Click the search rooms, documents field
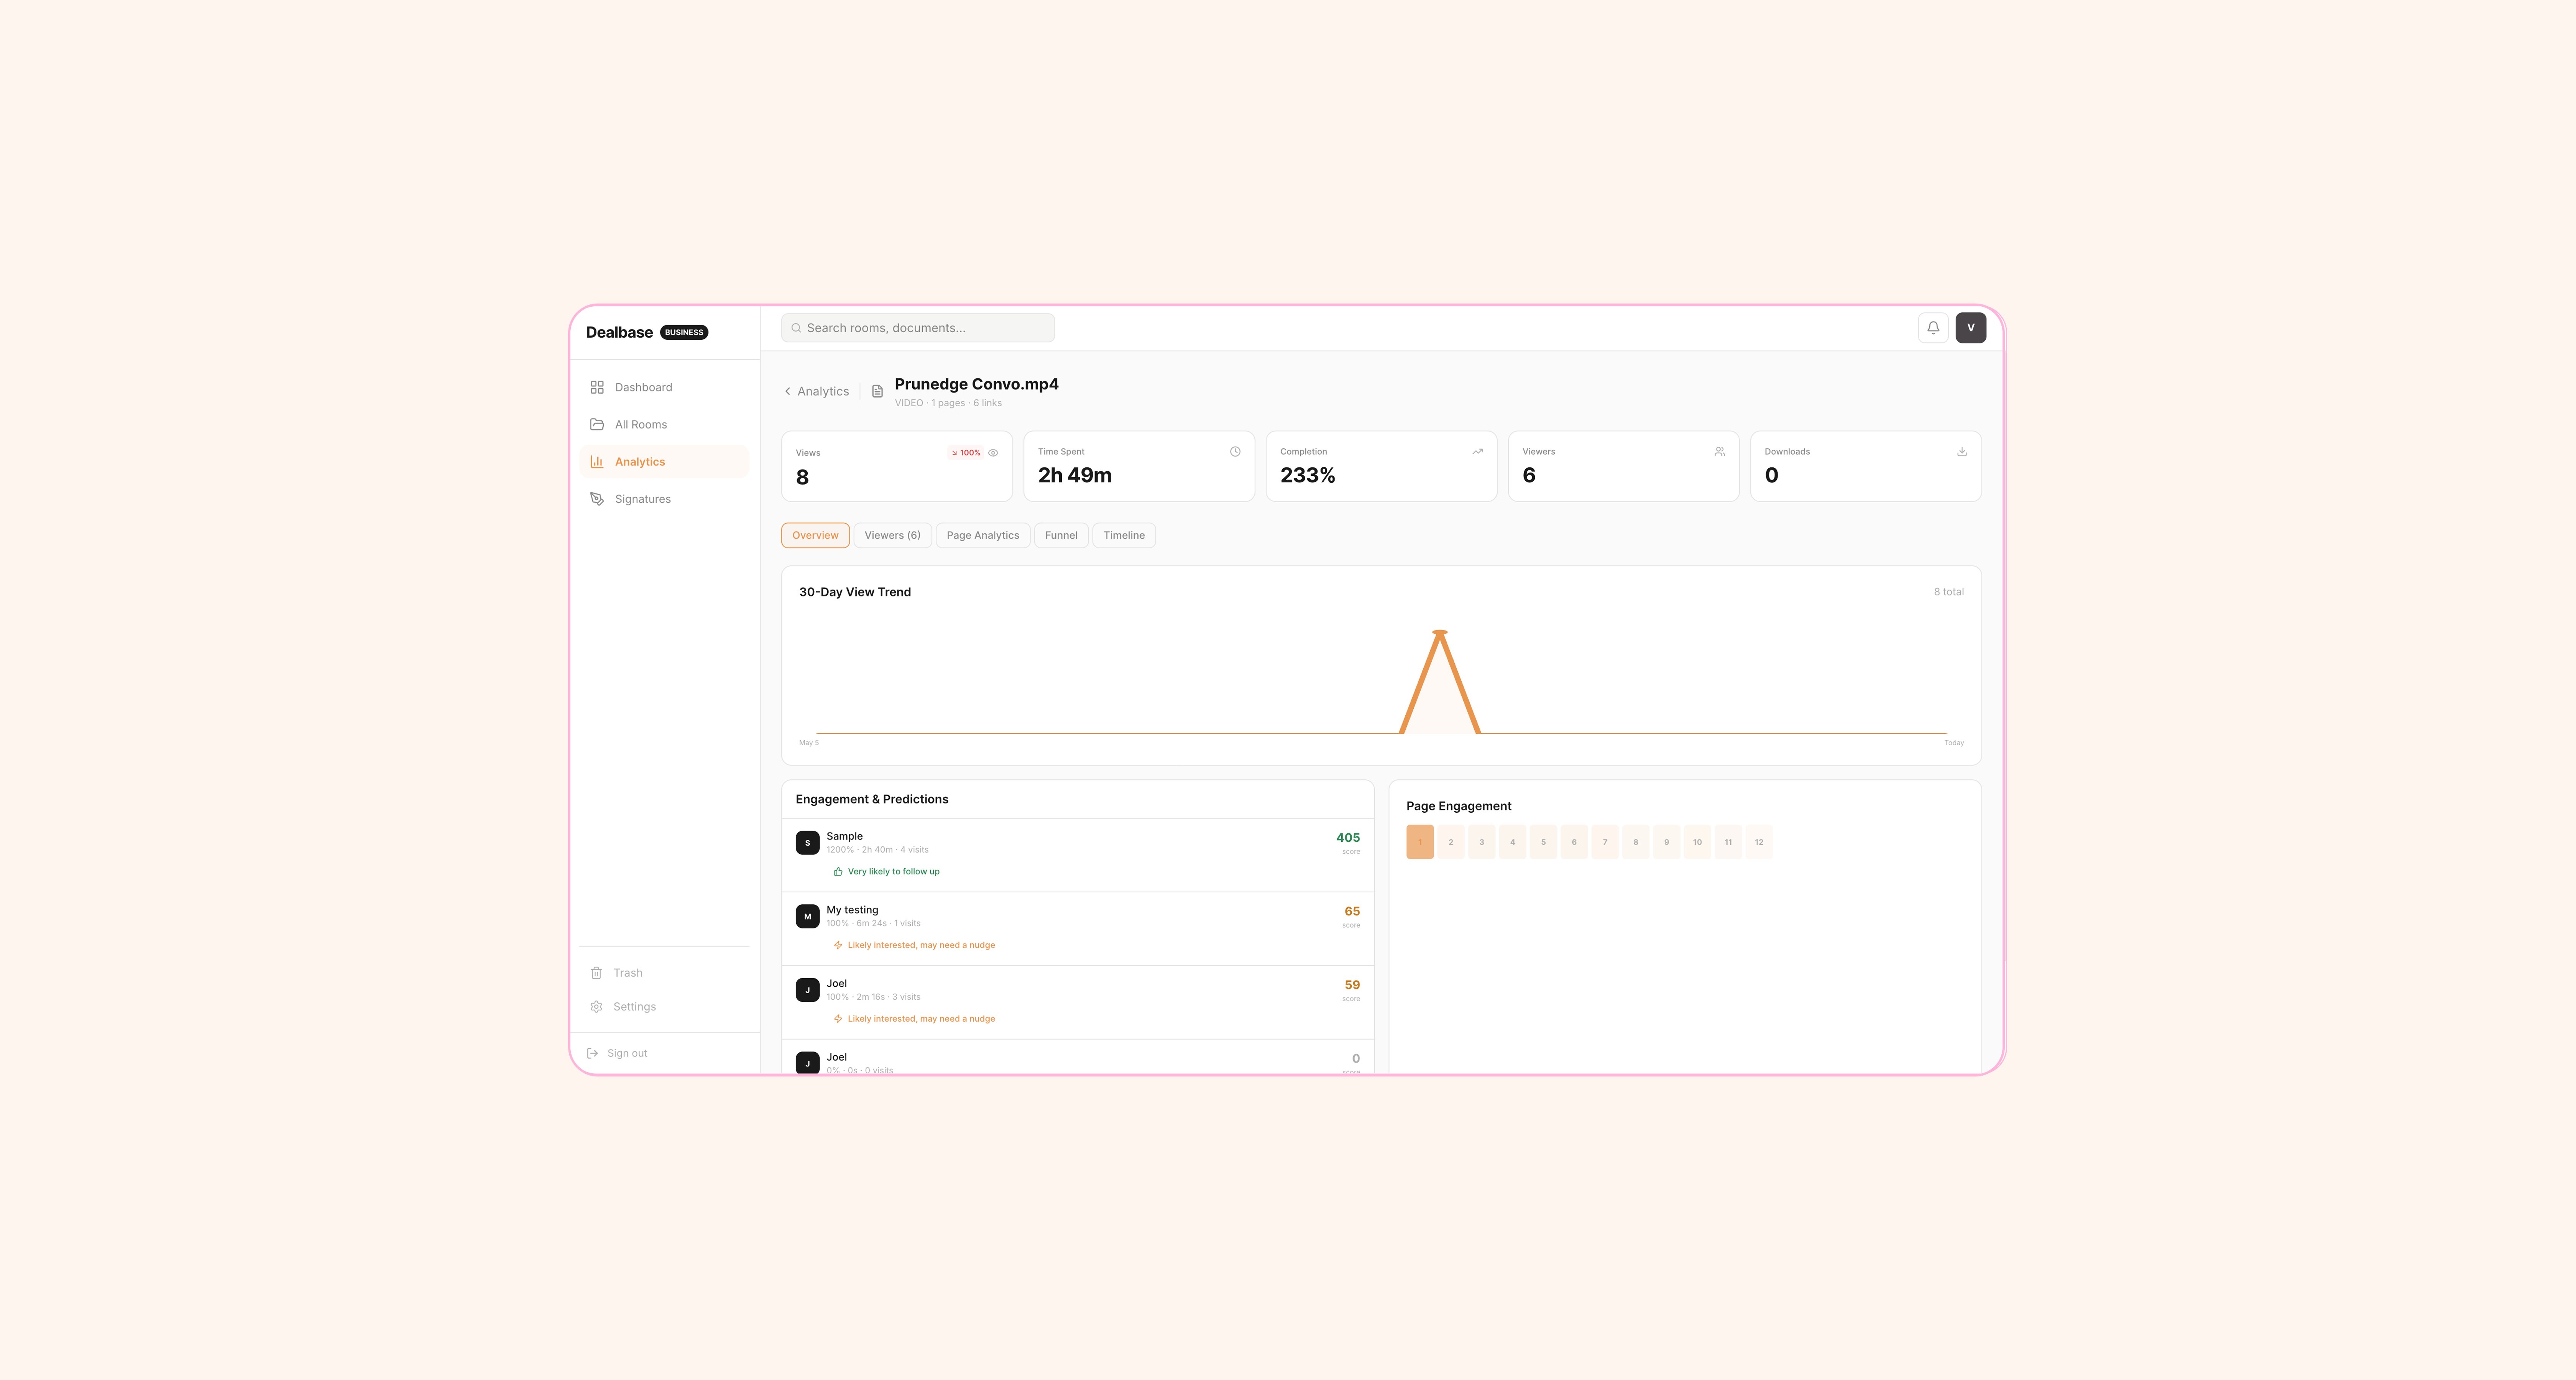2576x1380 pixels. 918,328
